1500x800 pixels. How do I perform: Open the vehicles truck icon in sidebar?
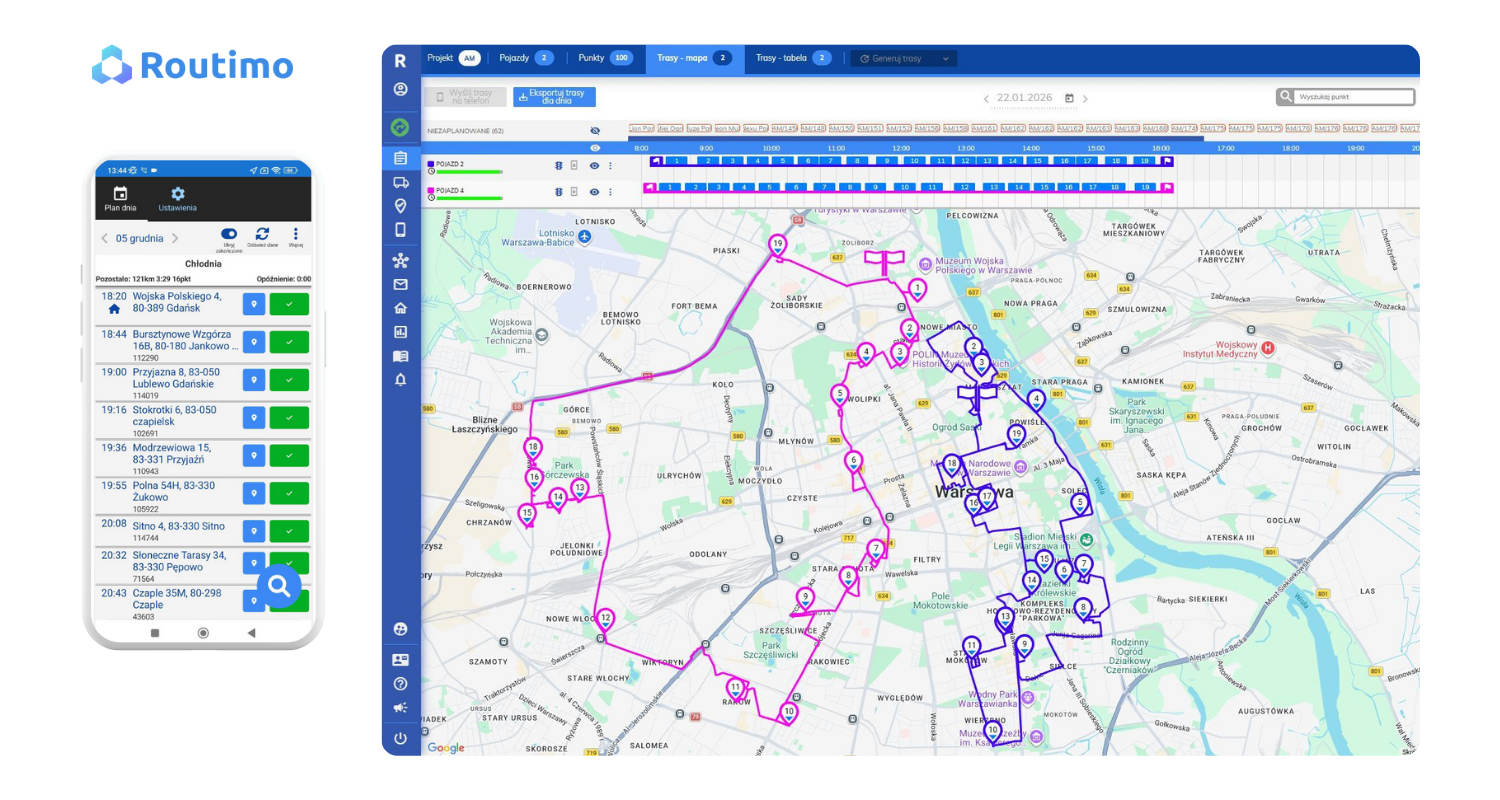[401, 182]
